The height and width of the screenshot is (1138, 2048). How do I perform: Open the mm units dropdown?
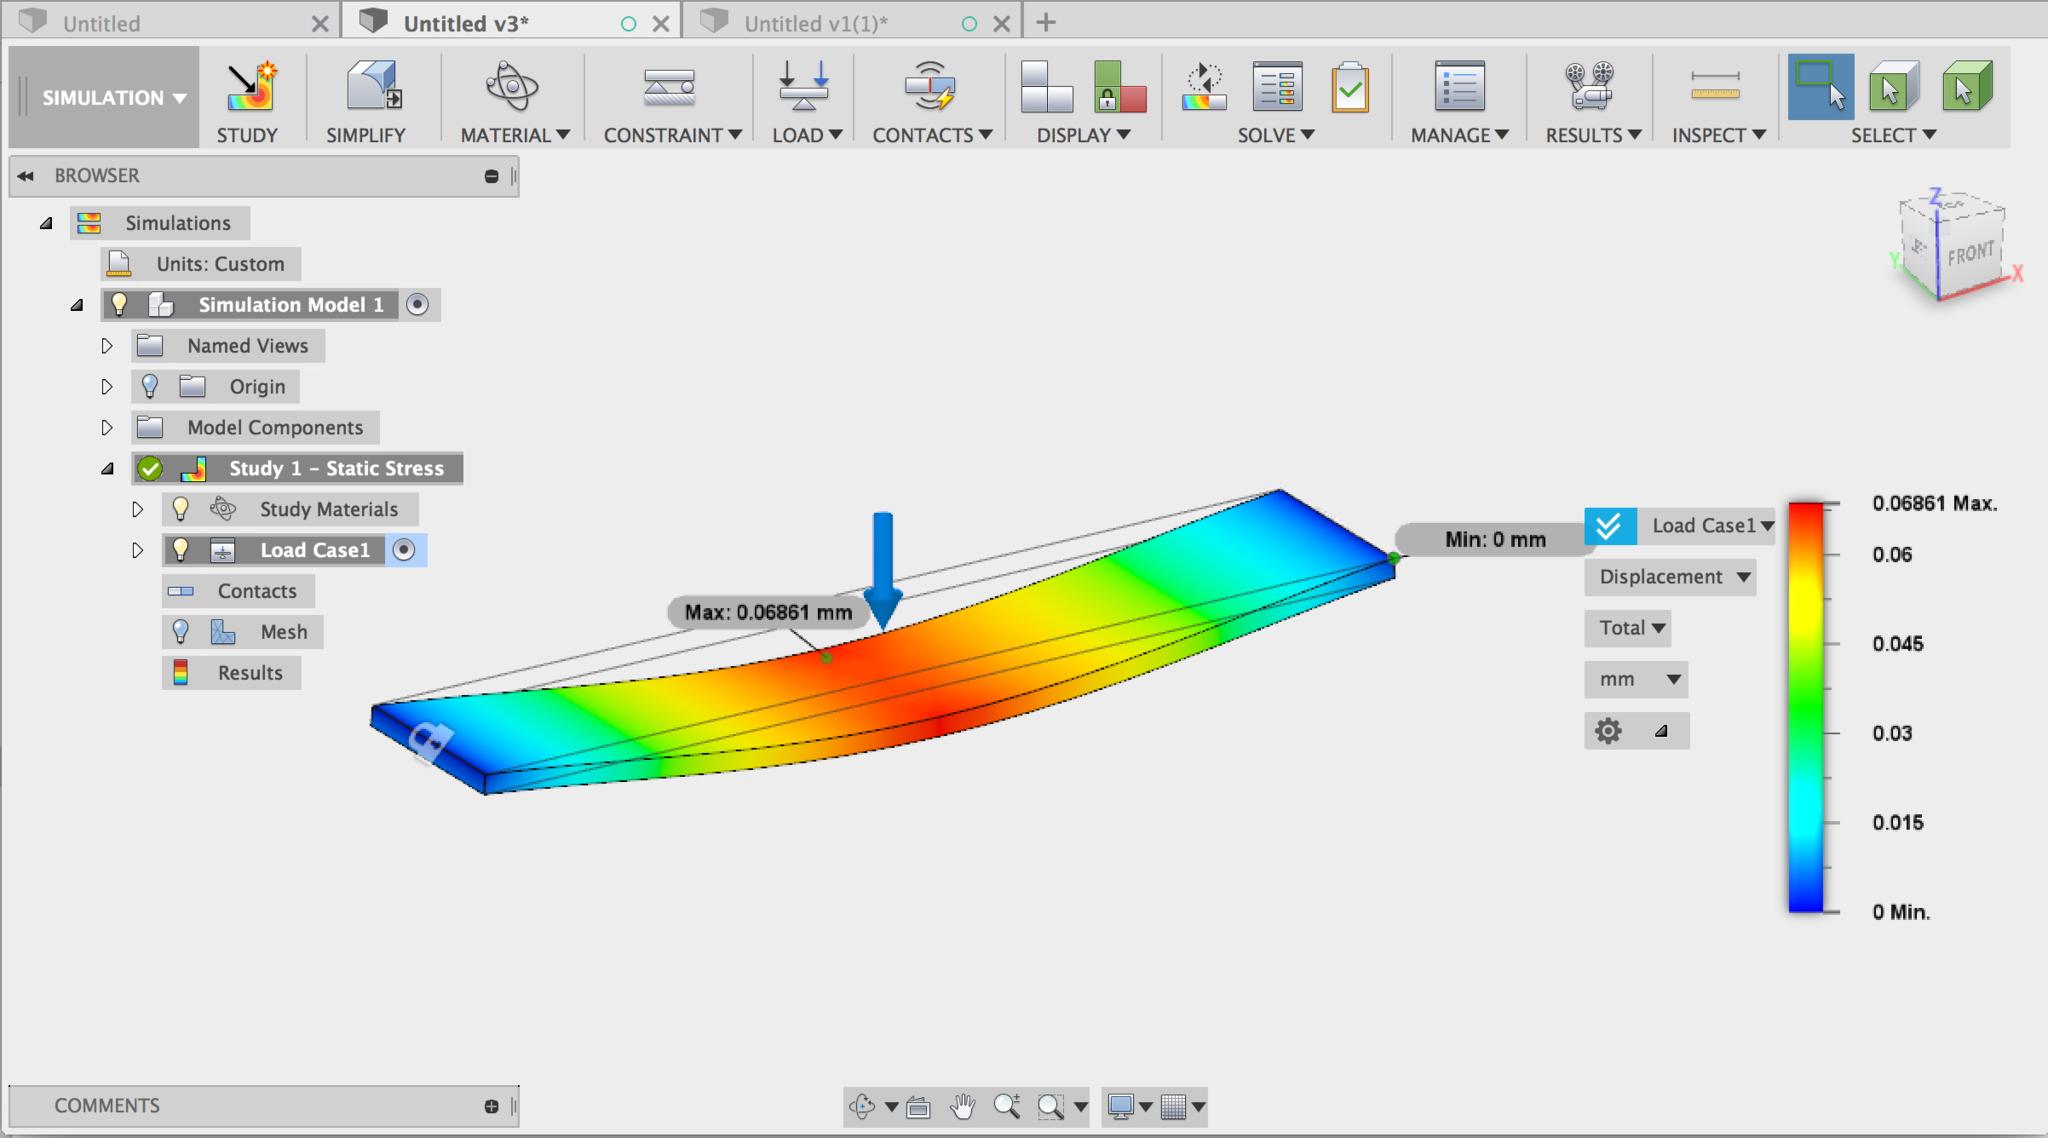tap(1637, 679)
